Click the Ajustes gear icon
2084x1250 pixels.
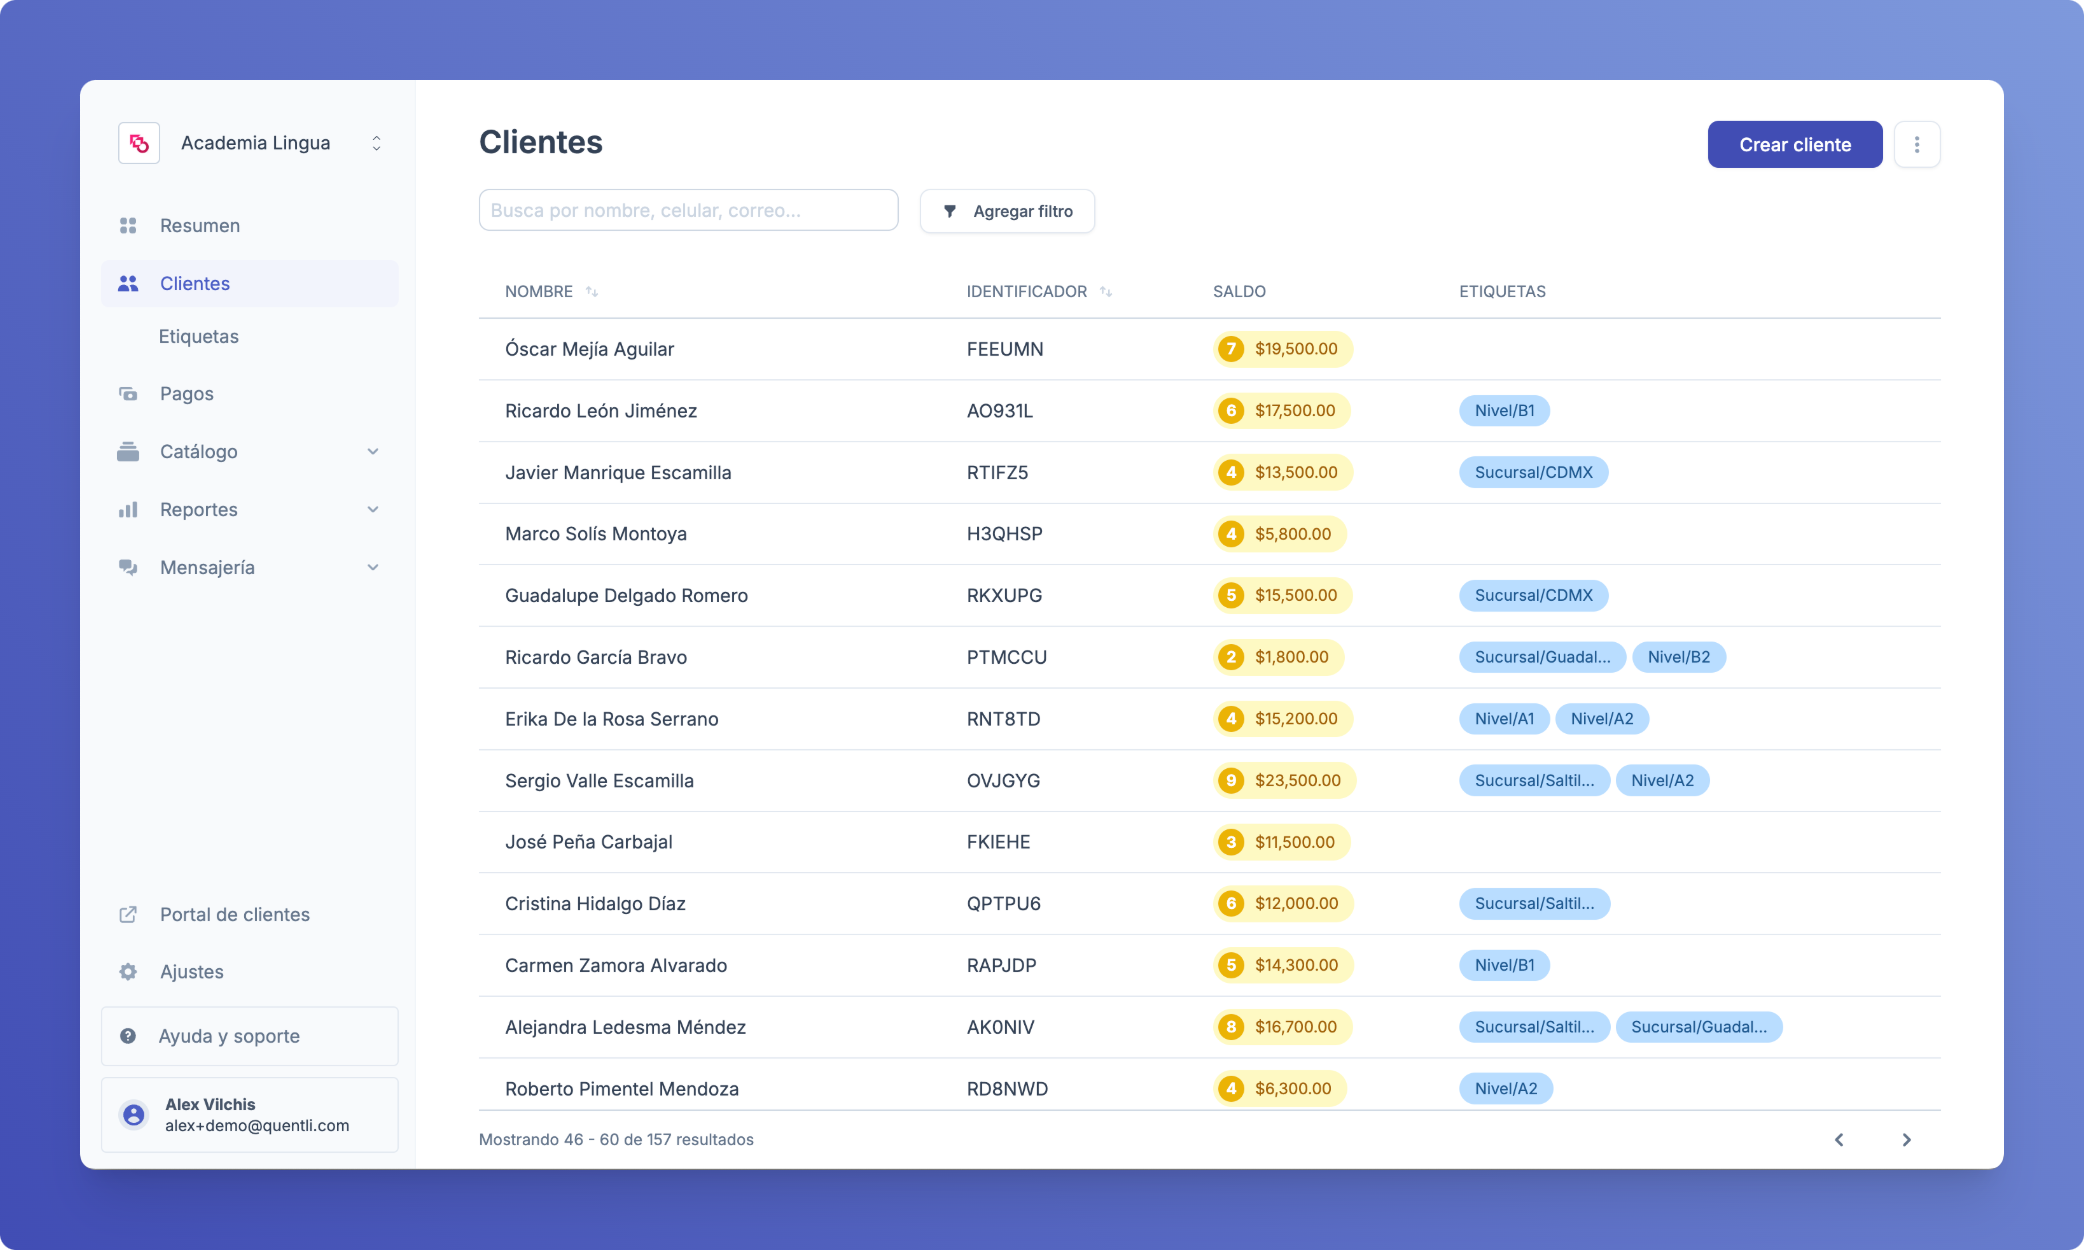coord(128,972)
